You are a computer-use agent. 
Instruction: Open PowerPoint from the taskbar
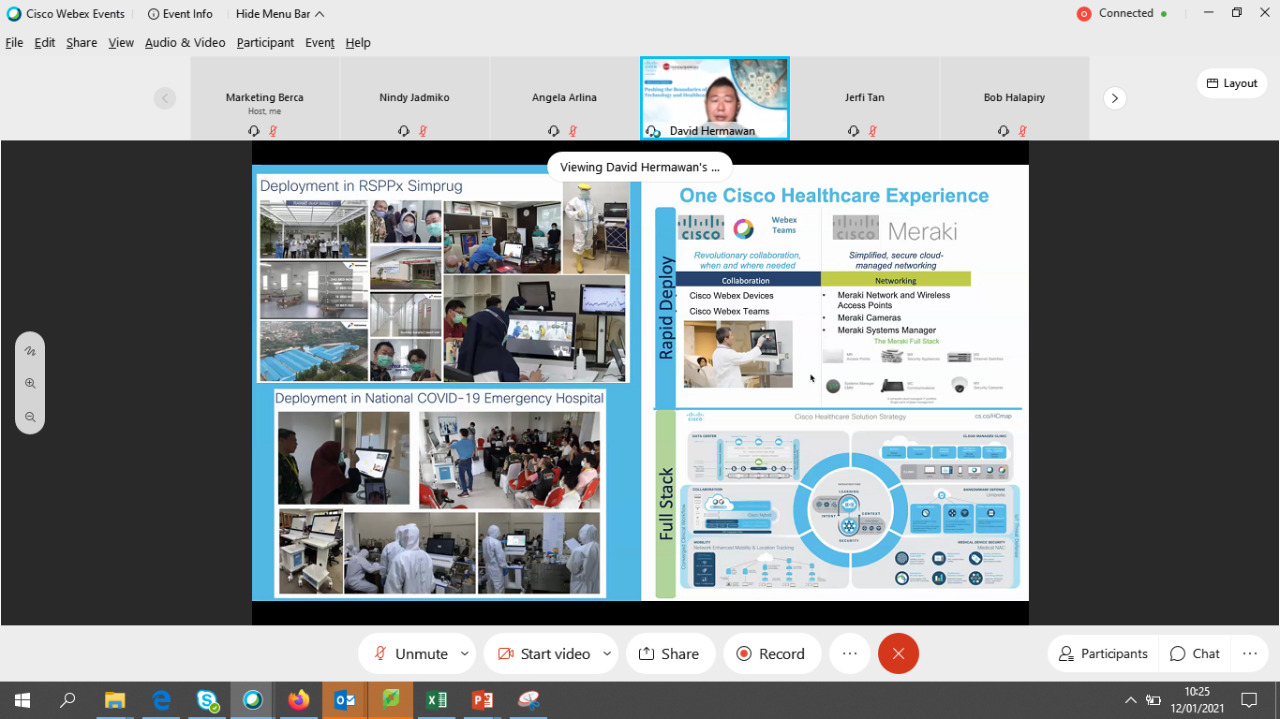tap(482, 700)
